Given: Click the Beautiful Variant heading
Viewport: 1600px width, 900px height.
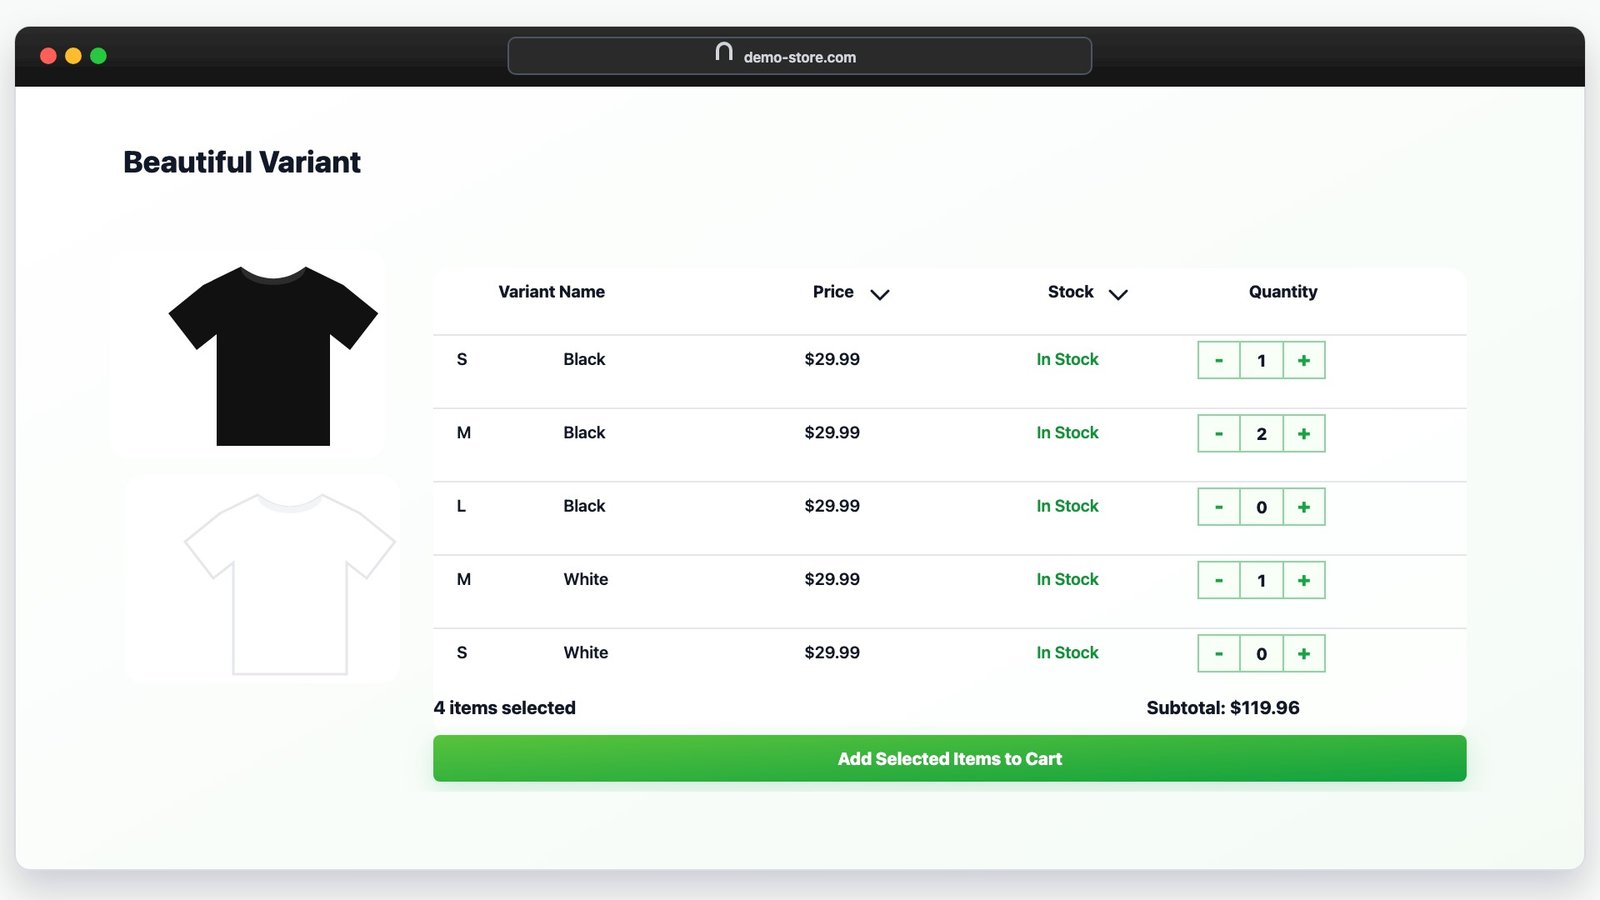Looking at the screenshot, I should (242, 162).
